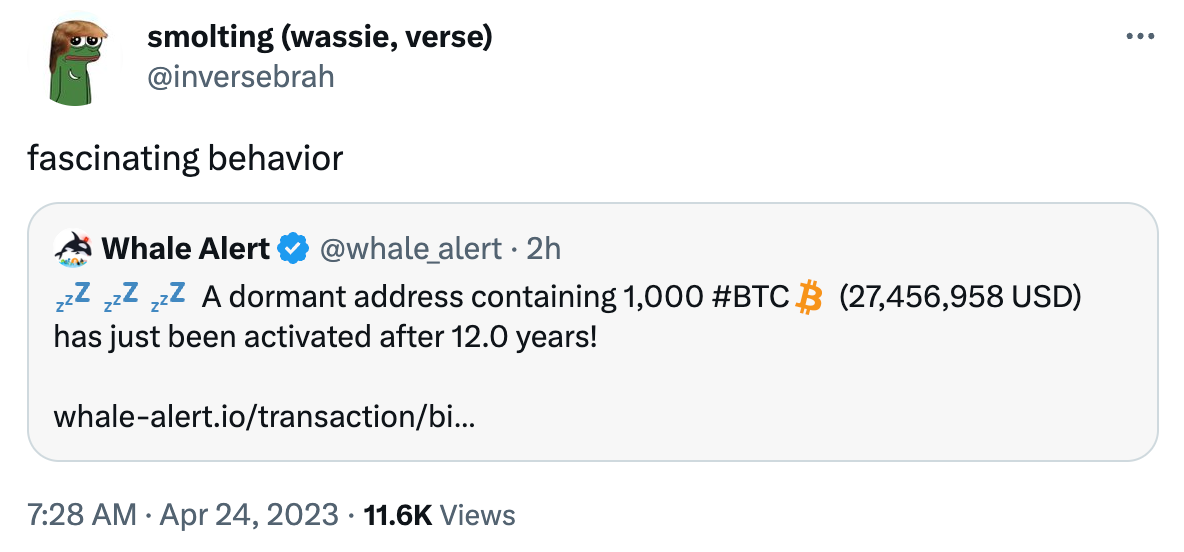Open the 11.6K Views count
The width and height of the screenshot is (1184, 552).
coord(439,515)
